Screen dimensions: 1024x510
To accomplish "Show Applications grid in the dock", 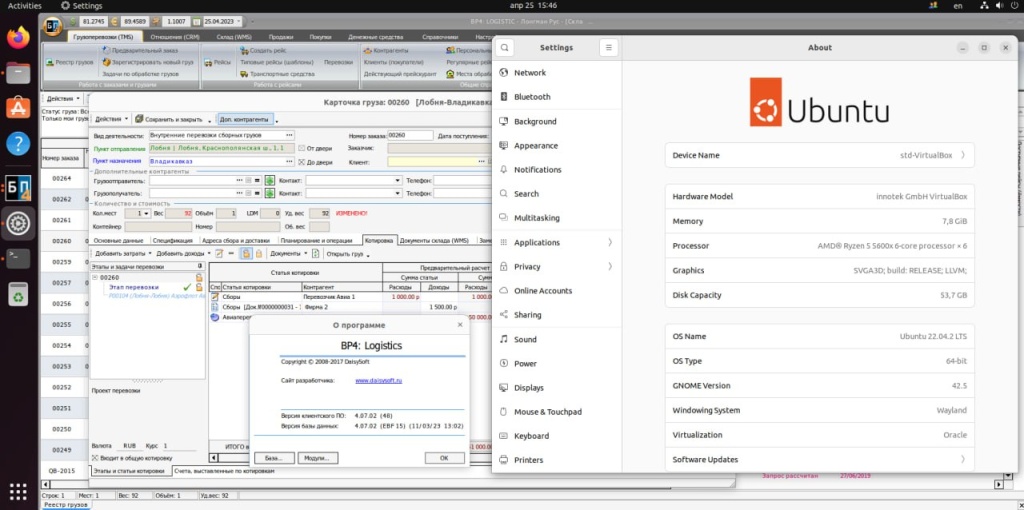I will coord(18,492).
